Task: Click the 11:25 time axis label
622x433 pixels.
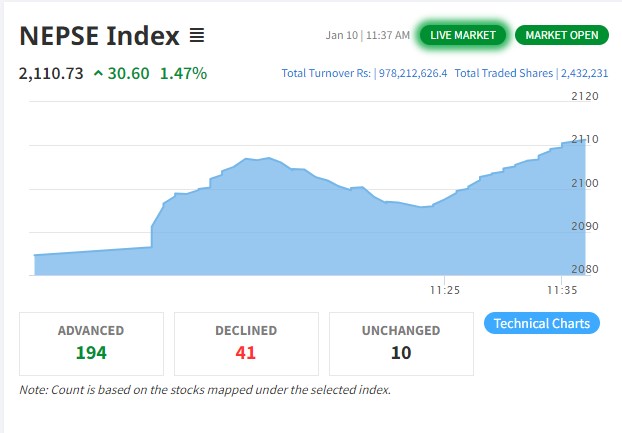Action: [444, 290]
